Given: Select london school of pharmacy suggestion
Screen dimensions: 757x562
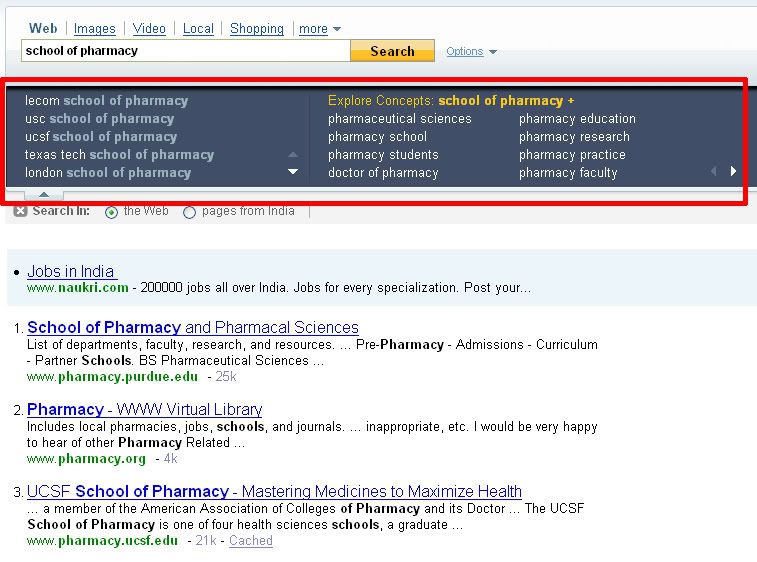Looking at the screenshot, I should point(108,172).
